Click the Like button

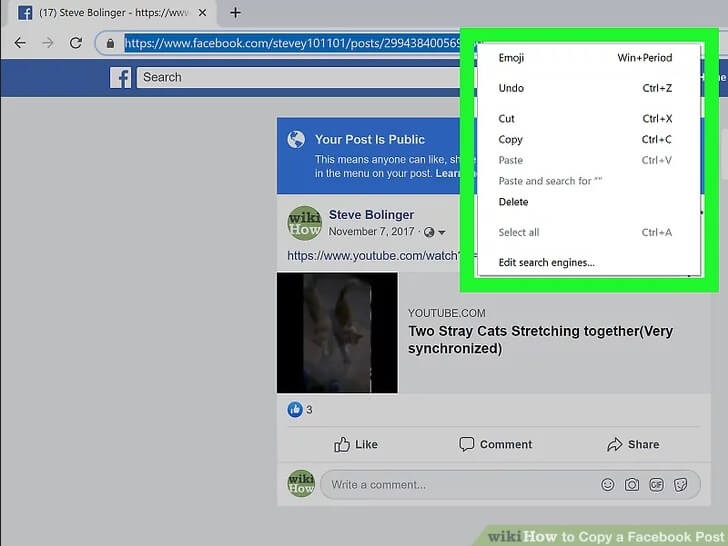point(356,444)
